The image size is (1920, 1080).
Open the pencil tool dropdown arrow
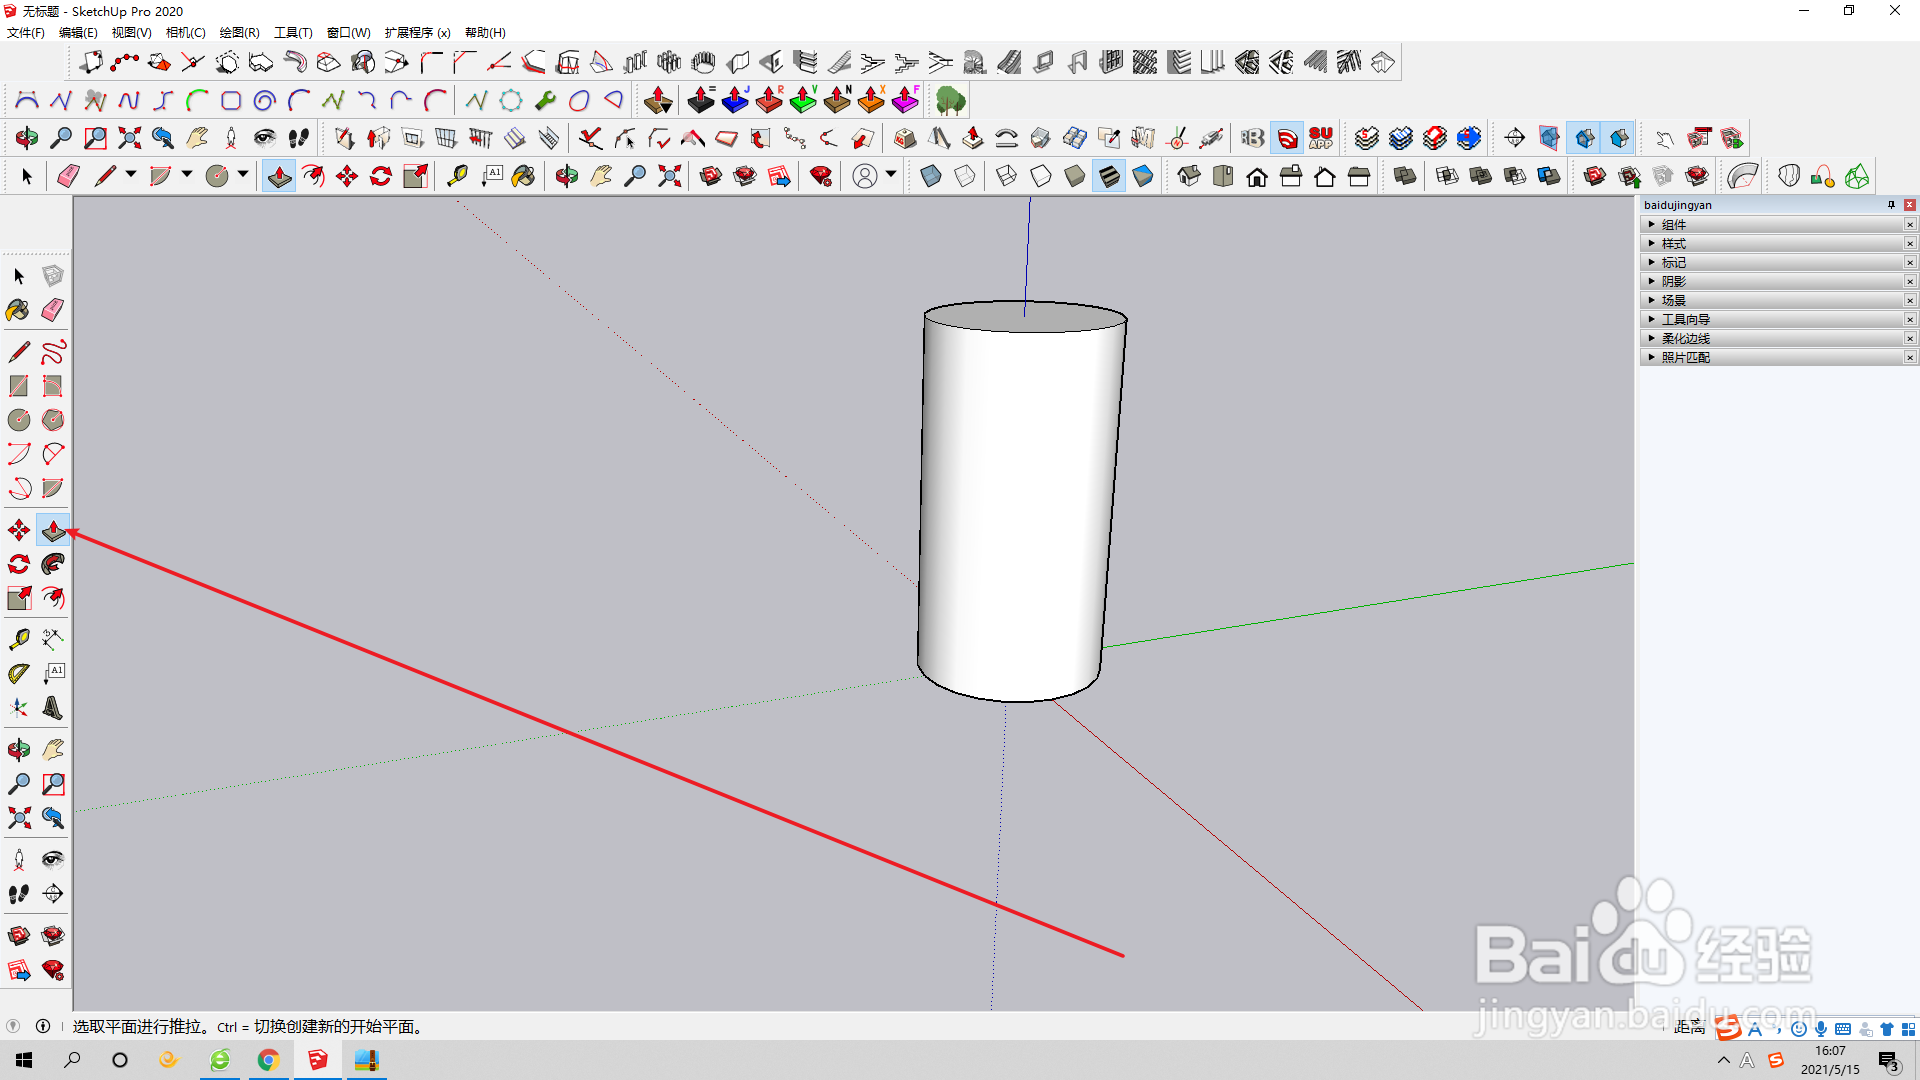point(131,175)
